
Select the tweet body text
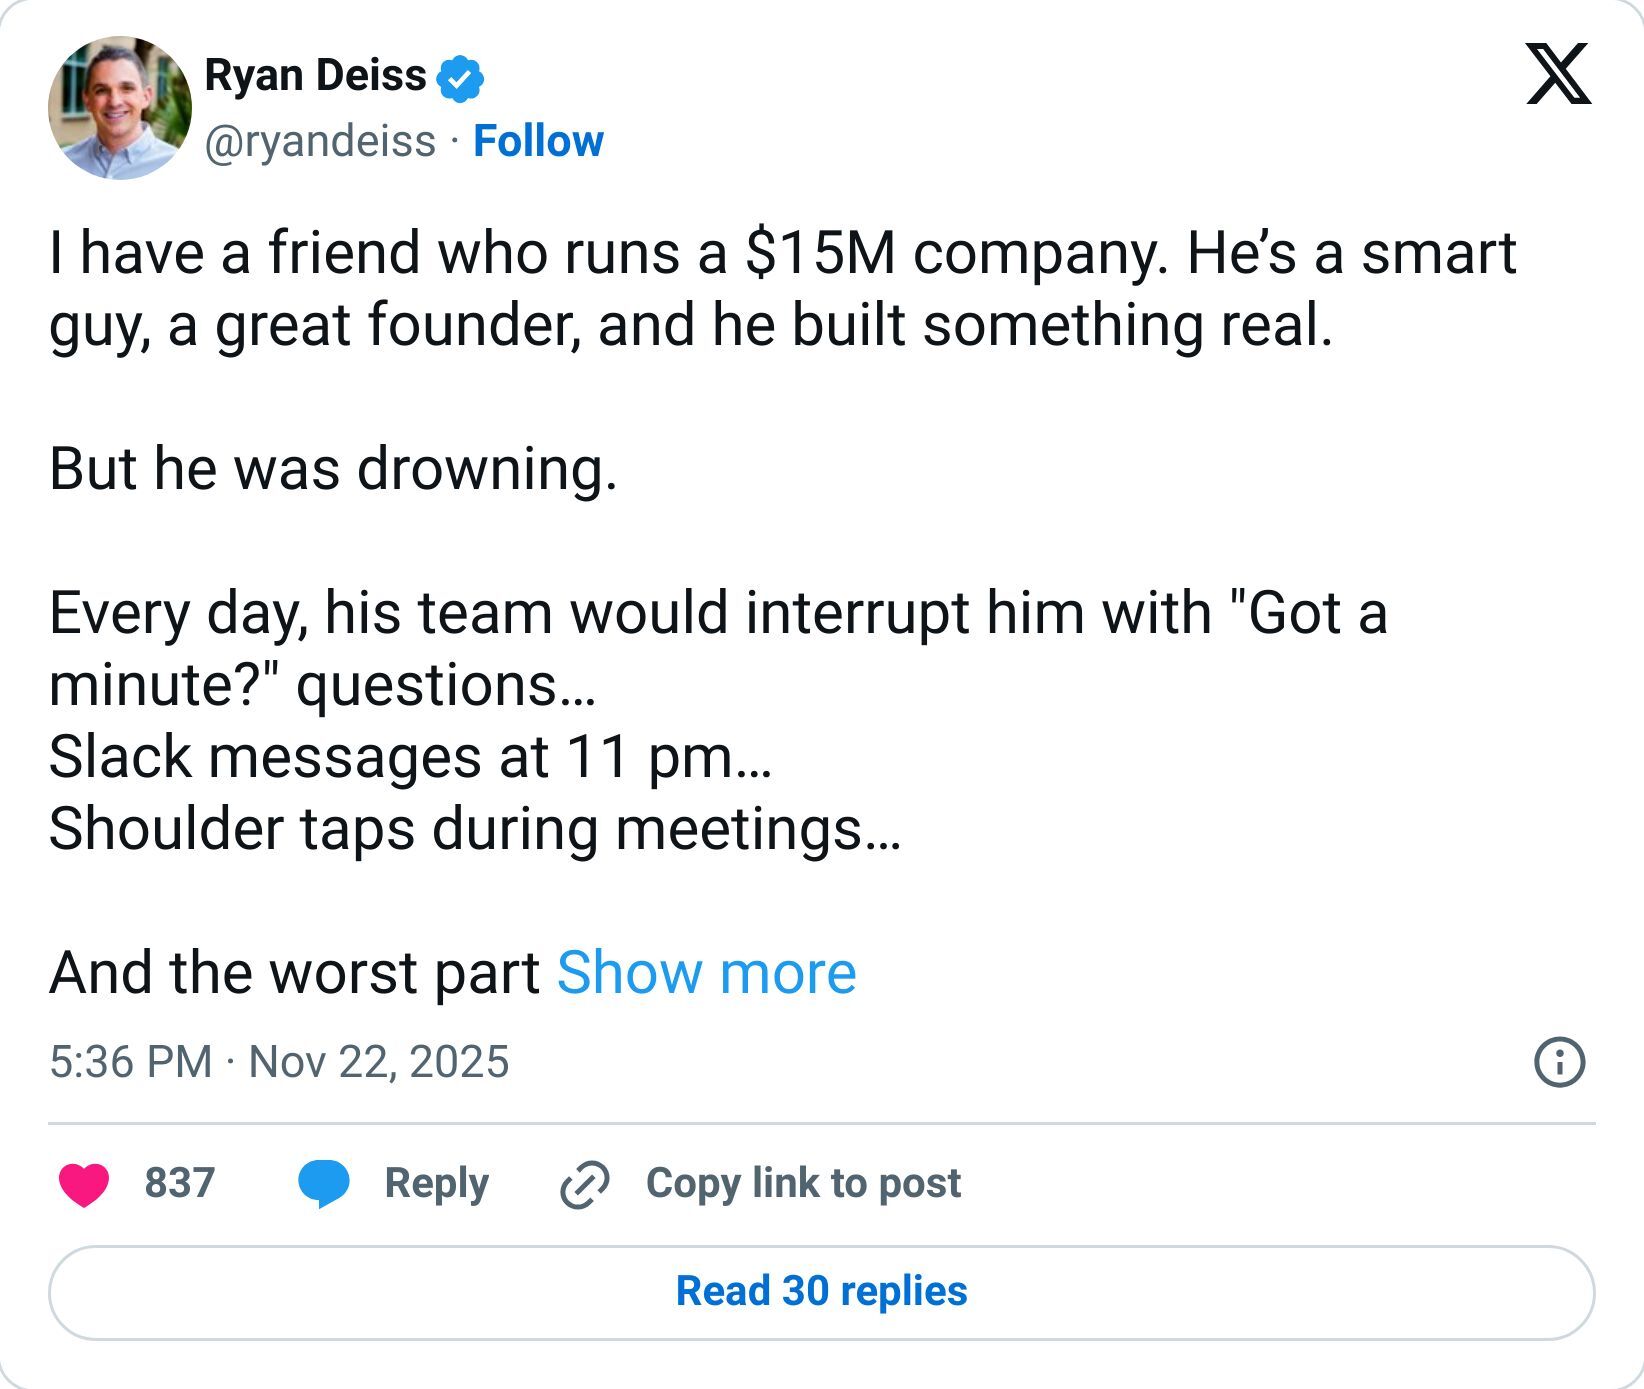700,290
